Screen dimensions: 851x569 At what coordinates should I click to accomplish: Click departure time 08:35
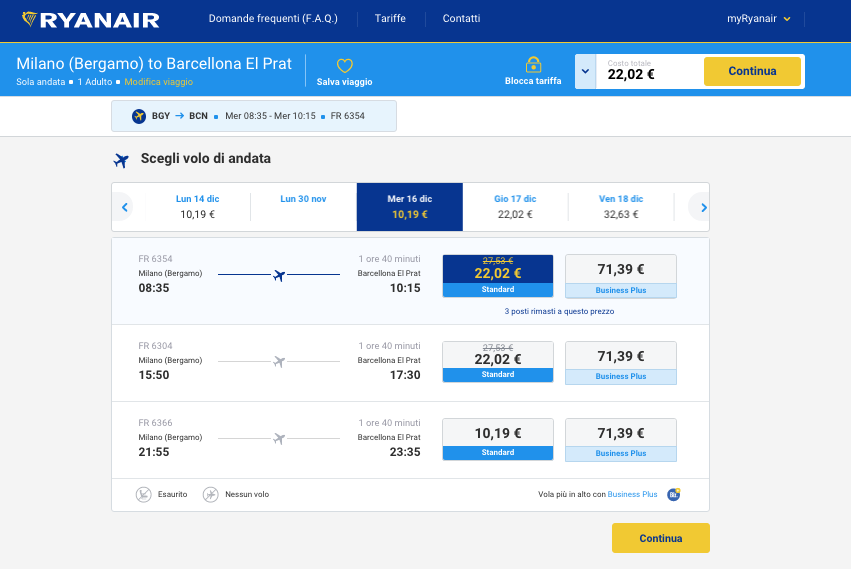pos(154,288)
